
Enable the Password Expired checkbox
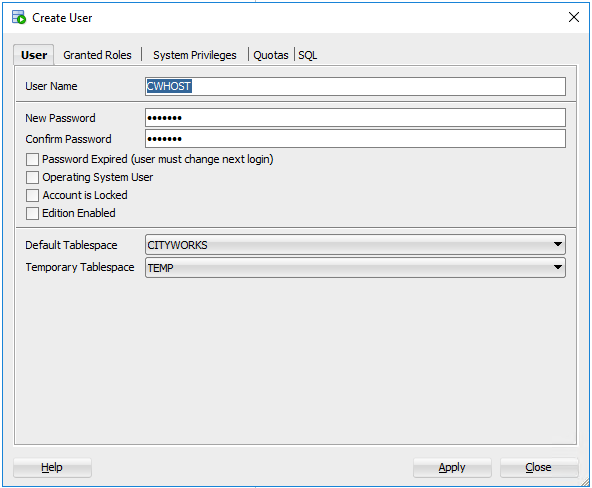pos(32,159)
